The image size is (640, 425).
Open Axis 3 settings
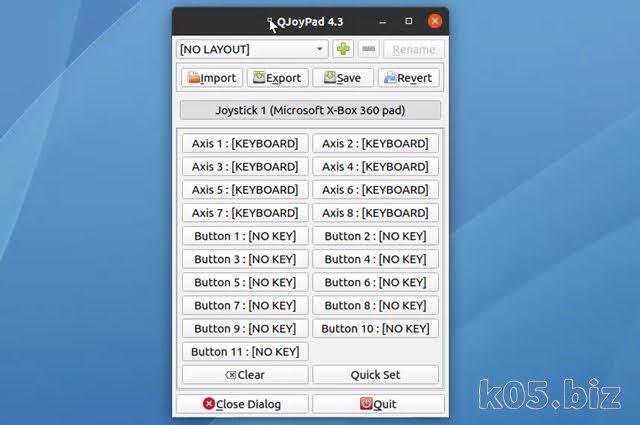pos(245,167)
